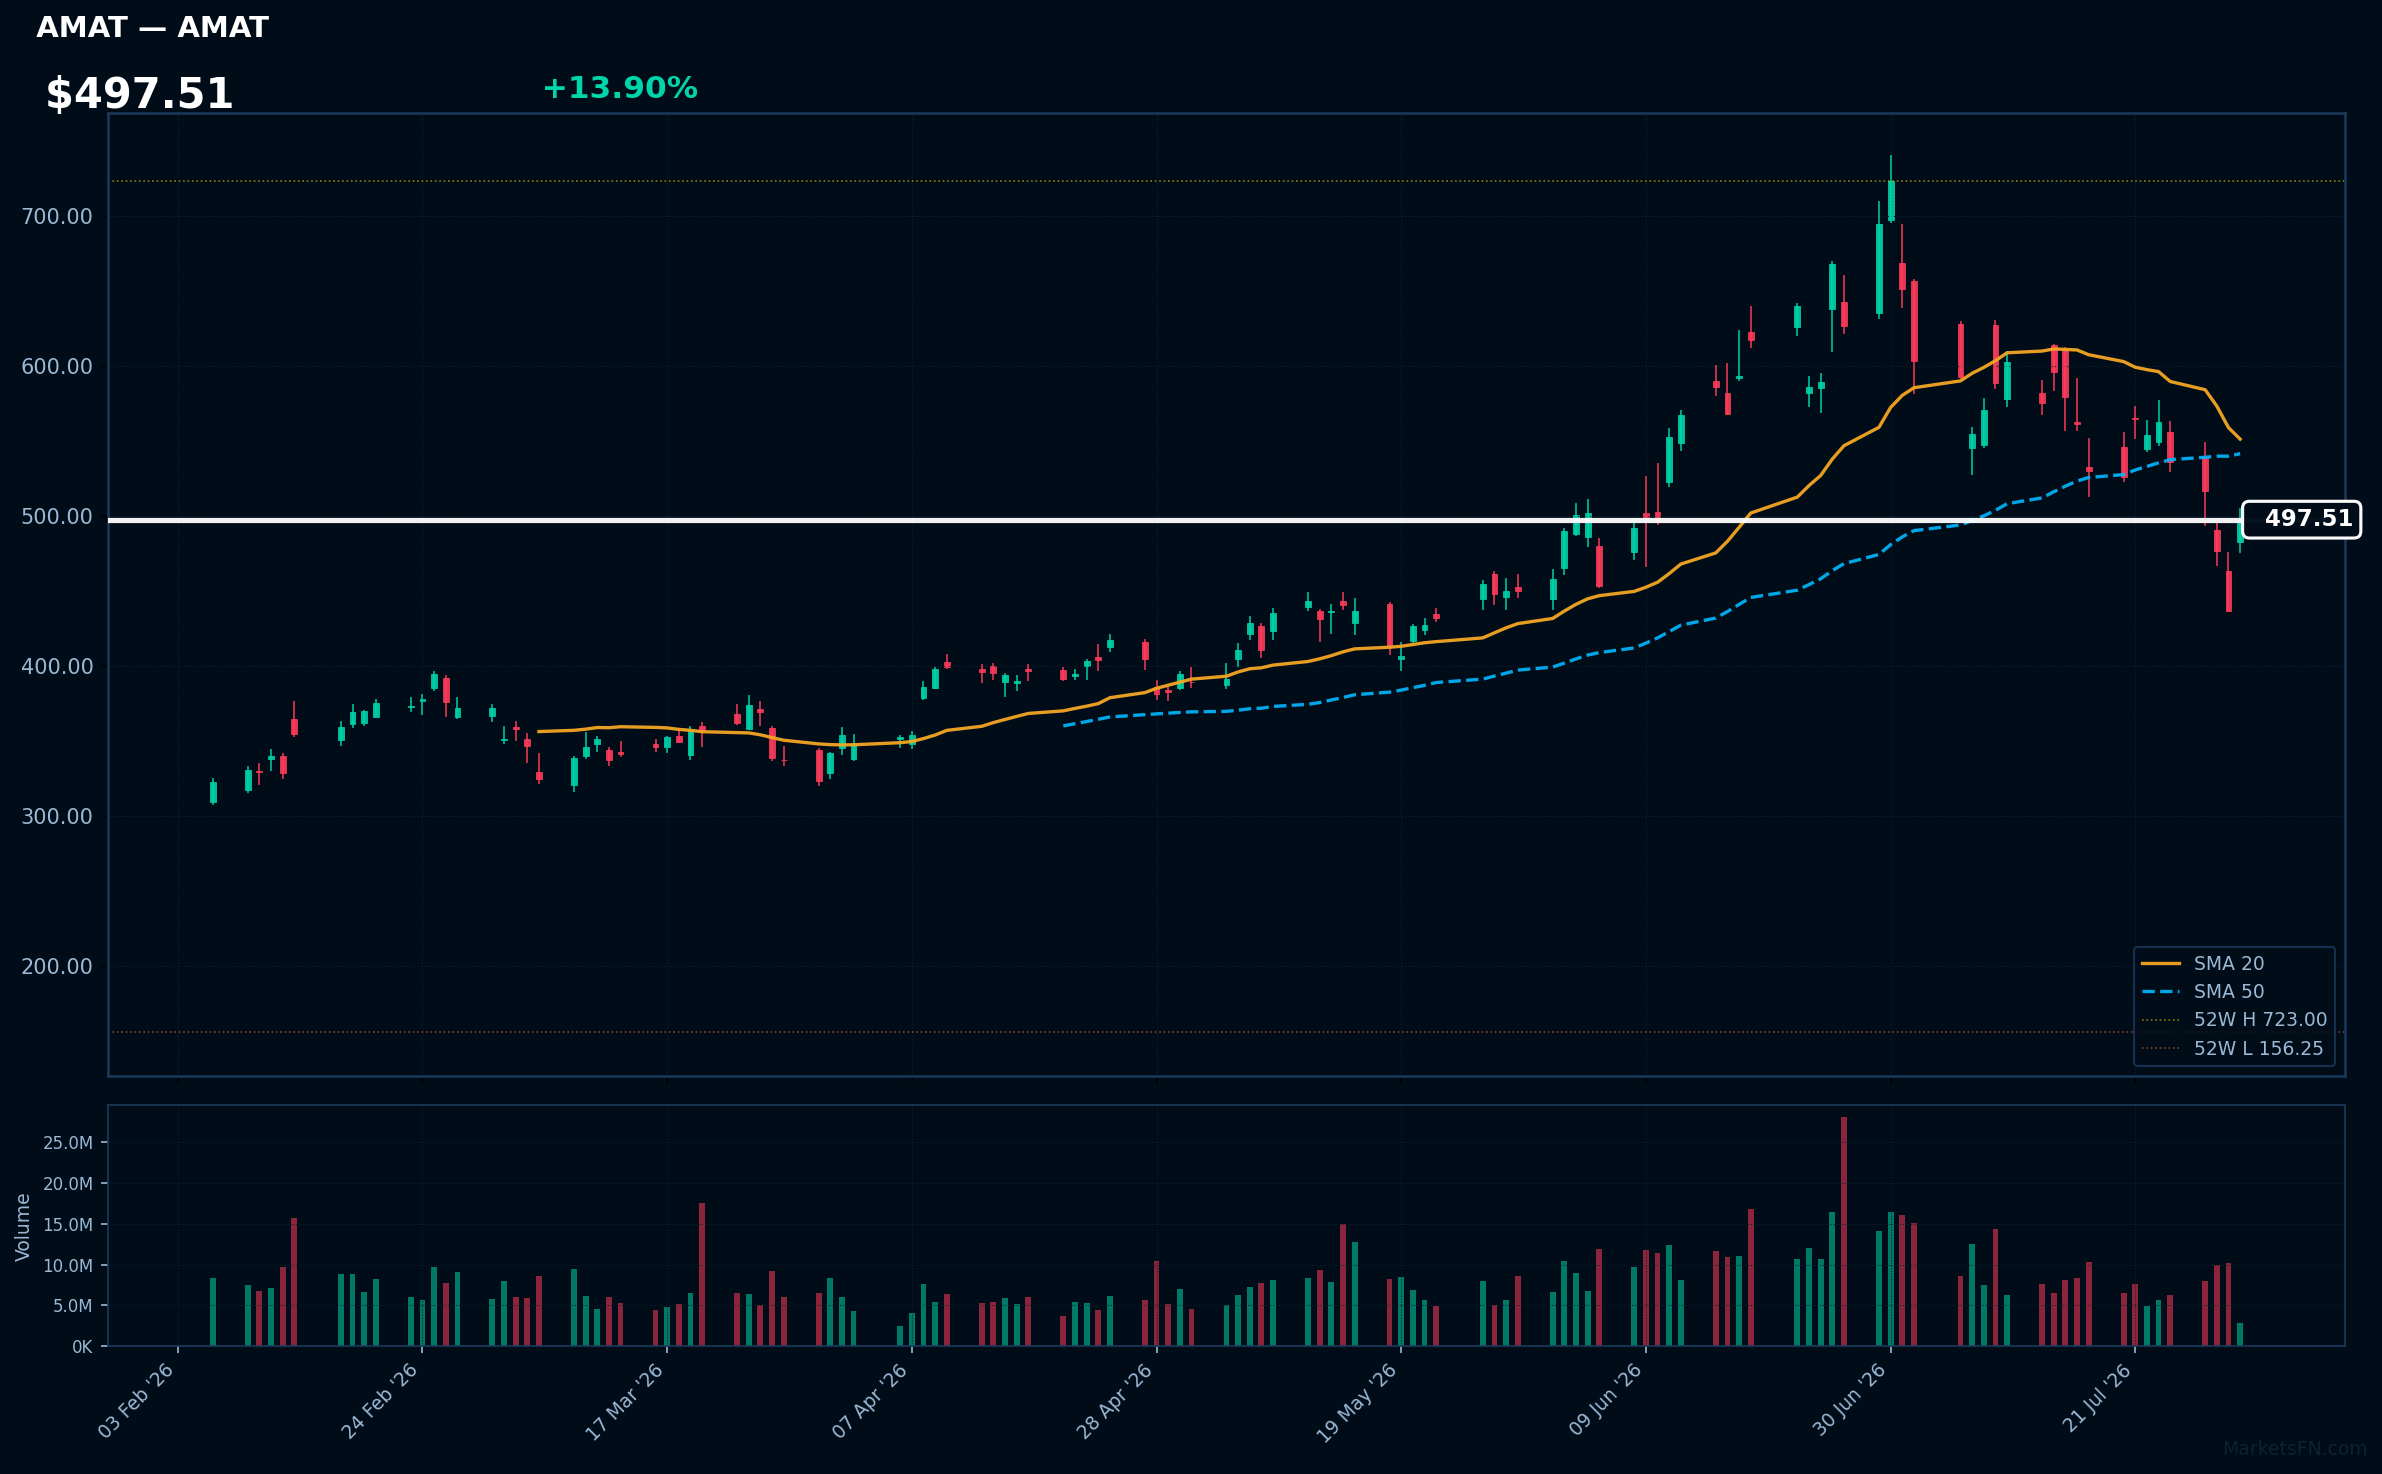Click the 15.0M volume axis label
Screen dimensions: 2382x1474
[68, 1225]
